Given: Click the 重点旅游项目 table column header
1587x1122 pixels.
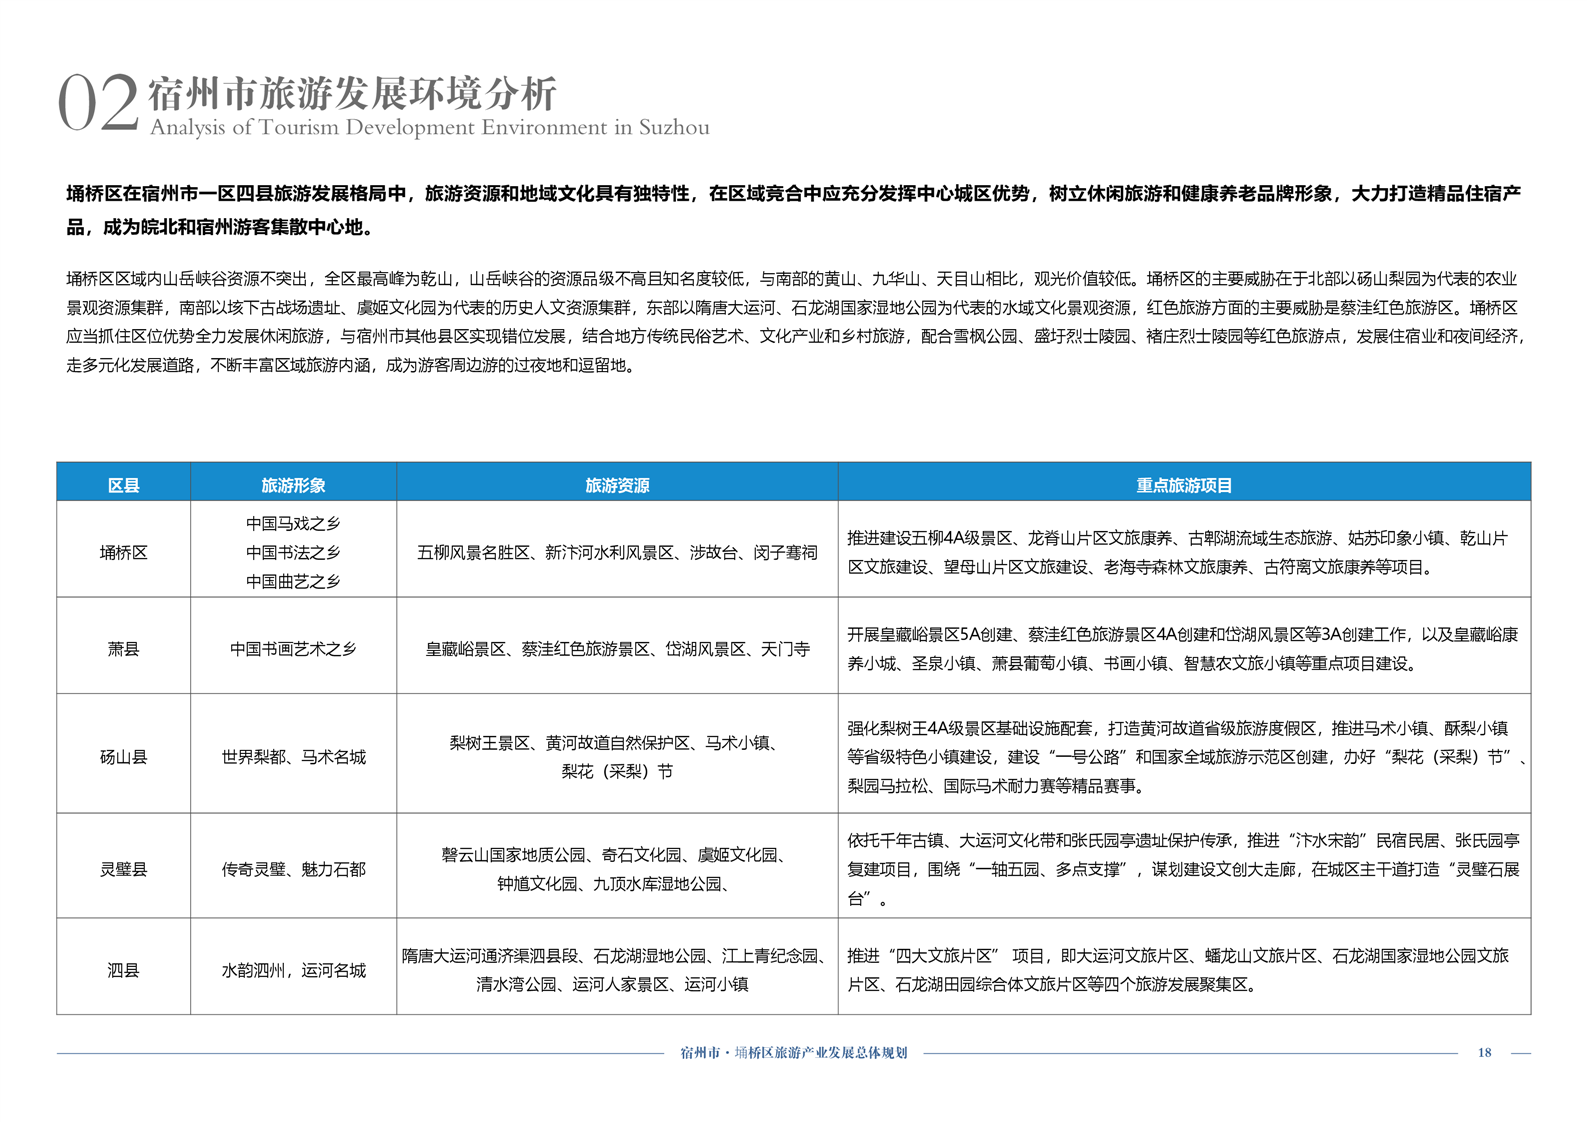Looking at the screenshot, I should [1184, 485].
